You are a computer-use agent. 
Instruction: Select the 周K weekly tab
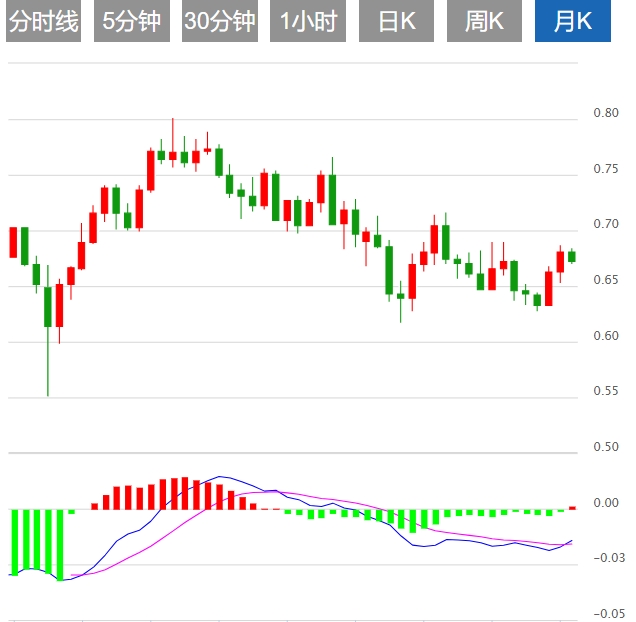click(484, 22)
